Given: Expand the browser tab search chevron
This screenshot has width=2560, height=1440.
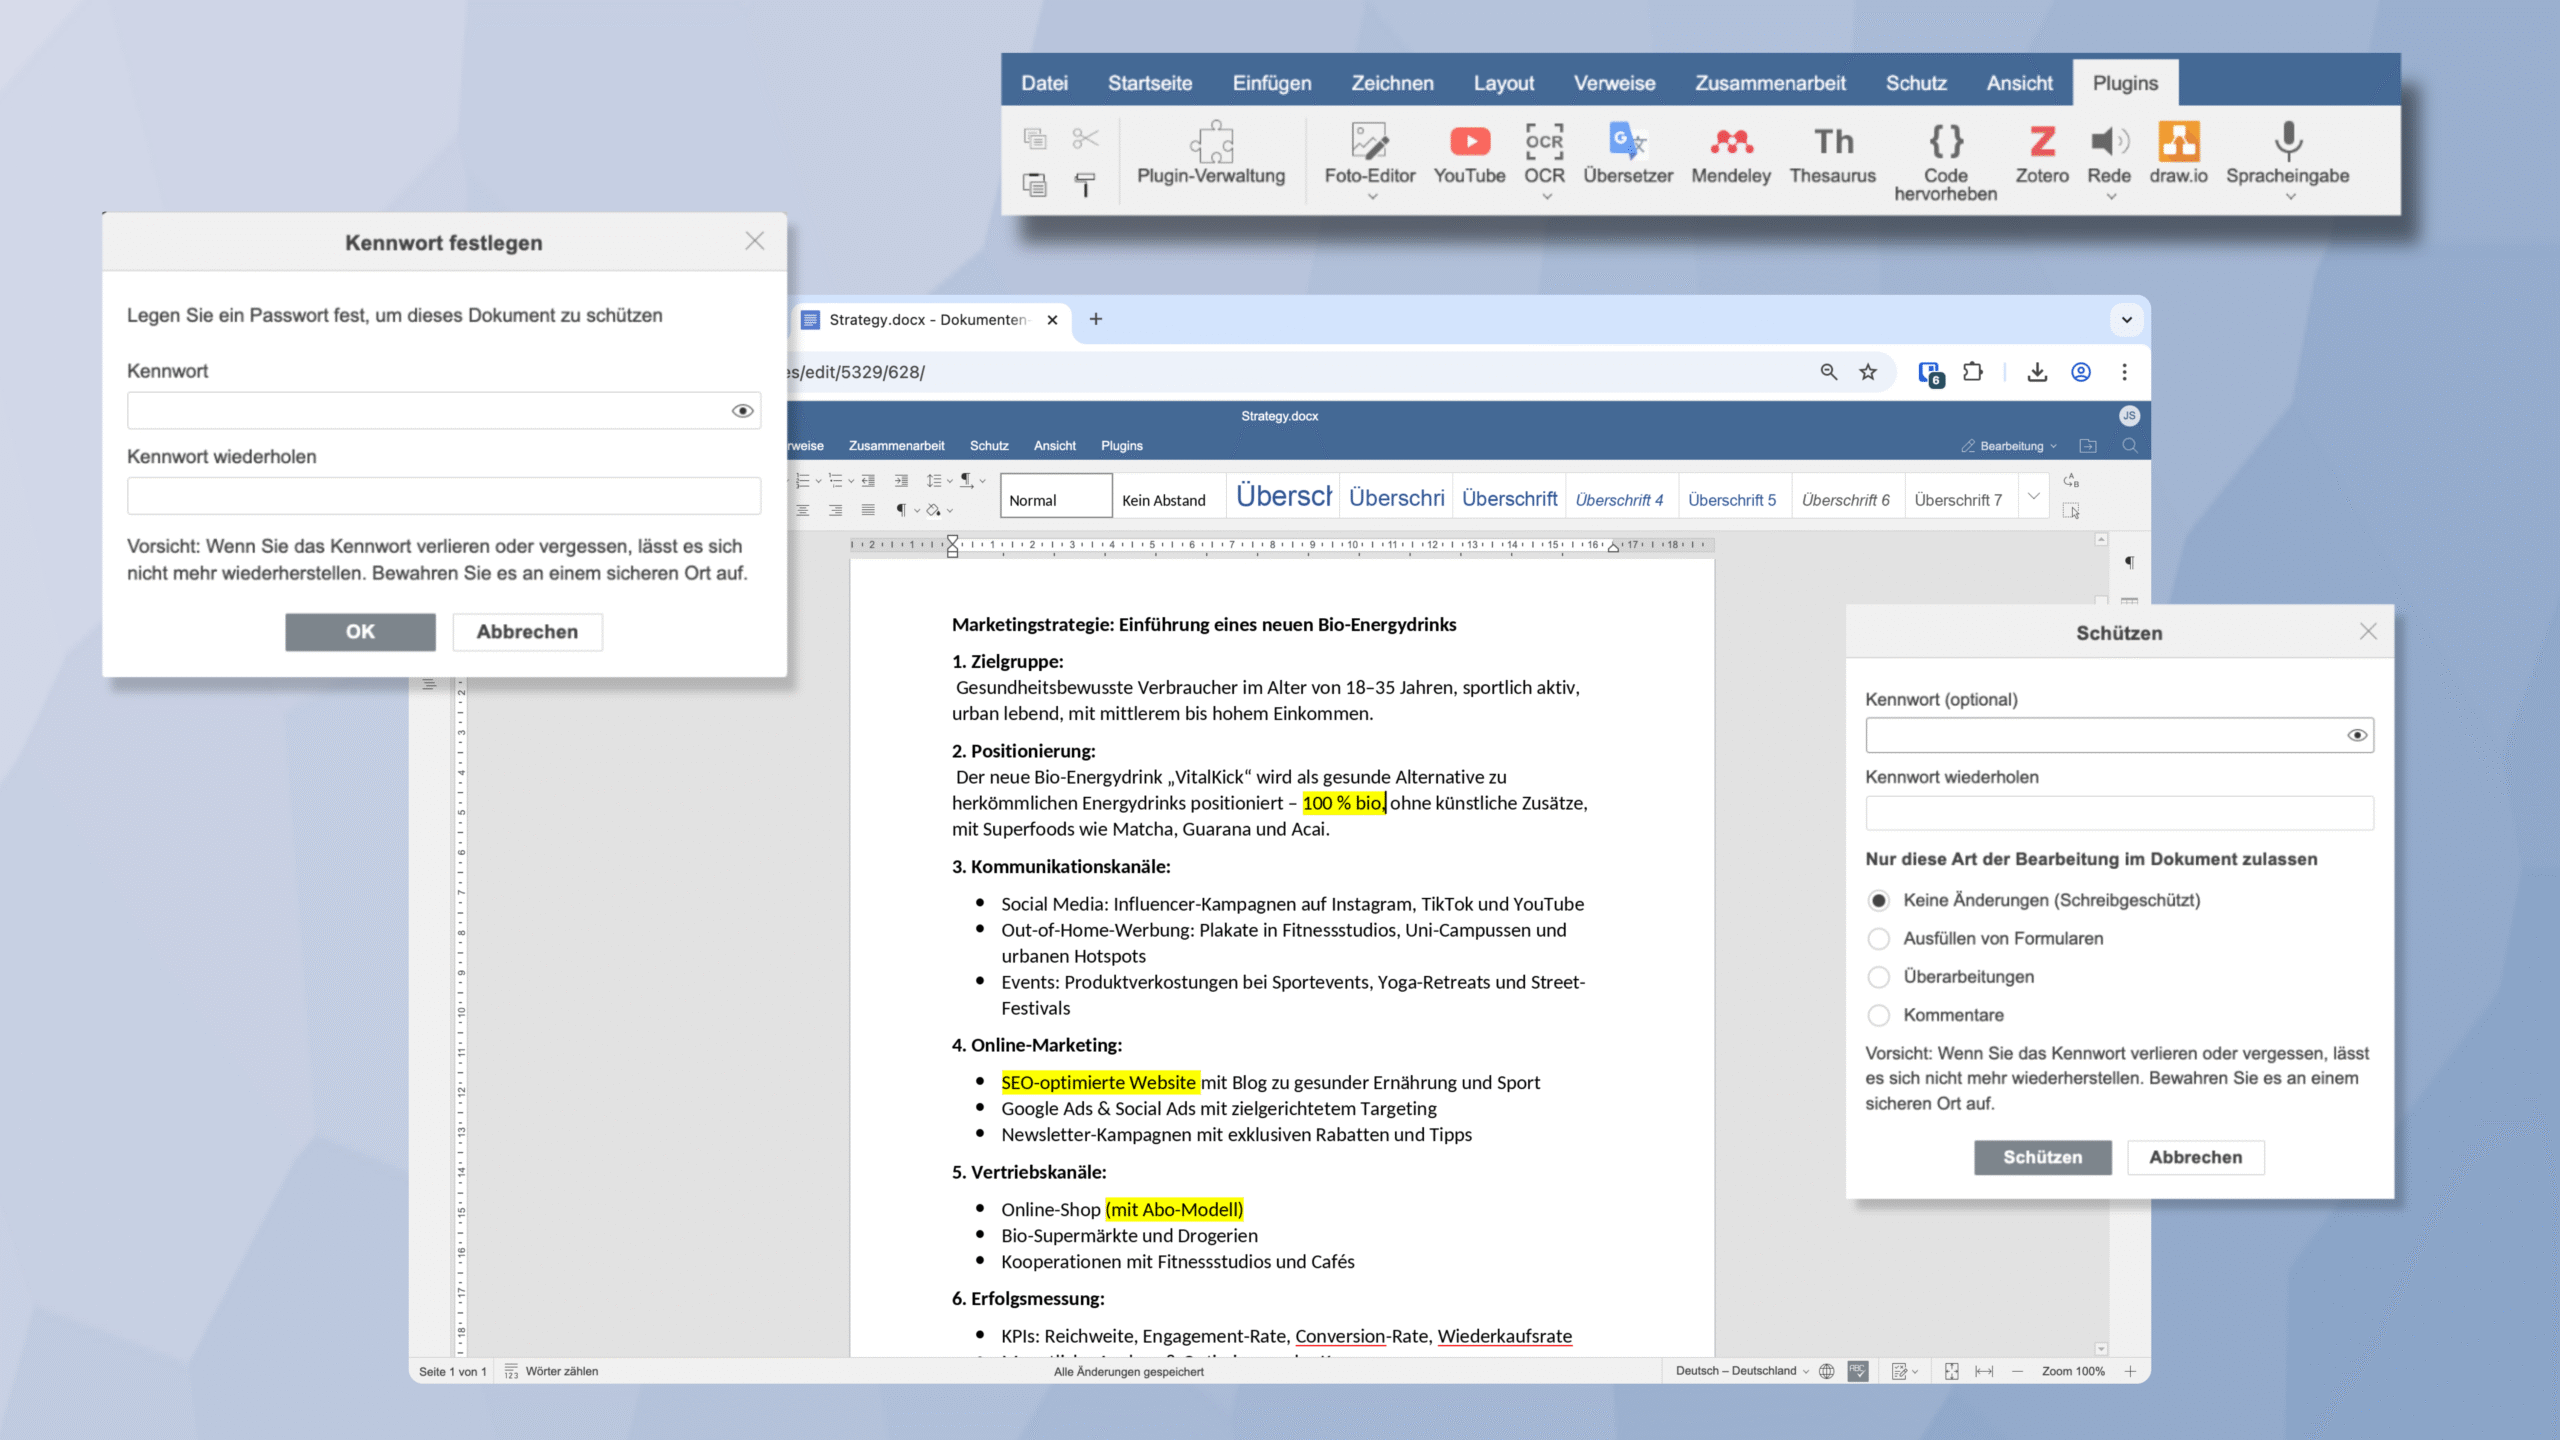Looking at the screenshot, I should (x=2127, y=320).
